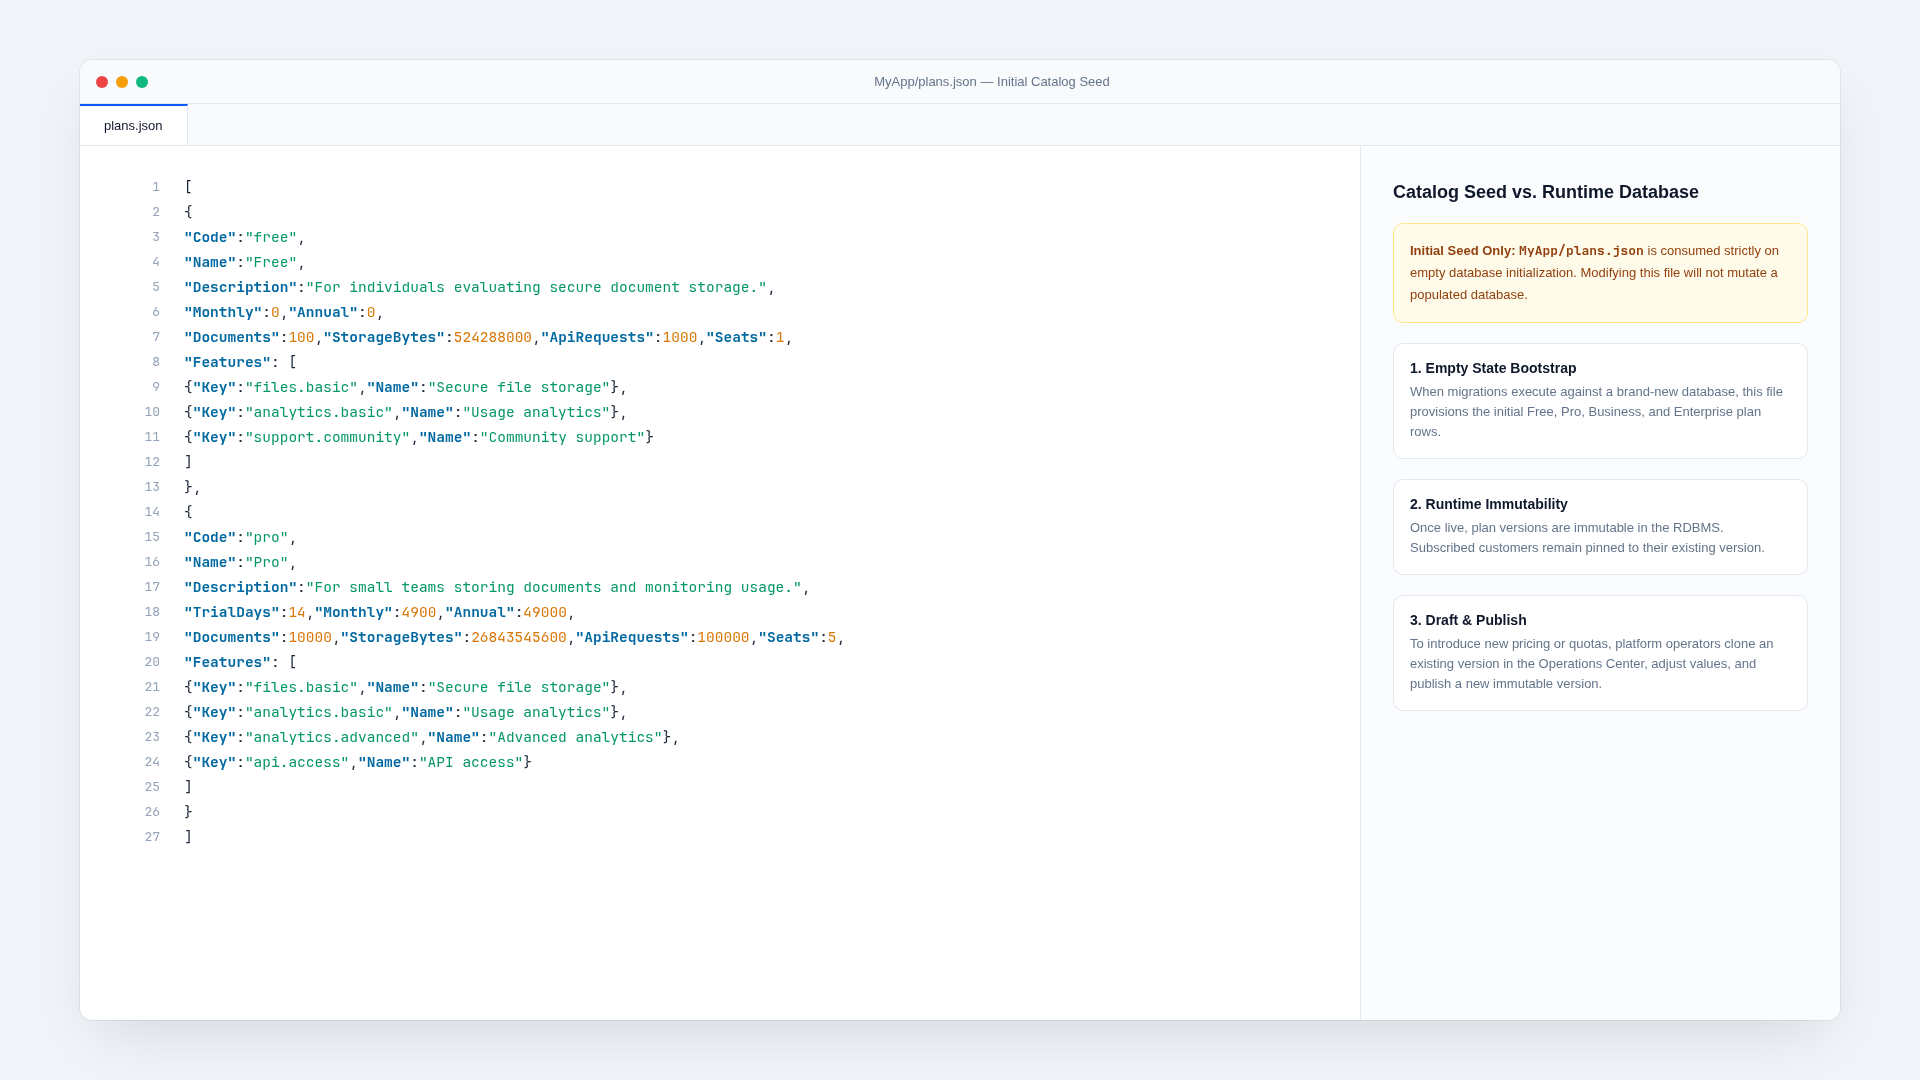The image size is (1920, 1080).
Task: Click the StorageBytes value 26843545600
Action: (x=519, y=637)
